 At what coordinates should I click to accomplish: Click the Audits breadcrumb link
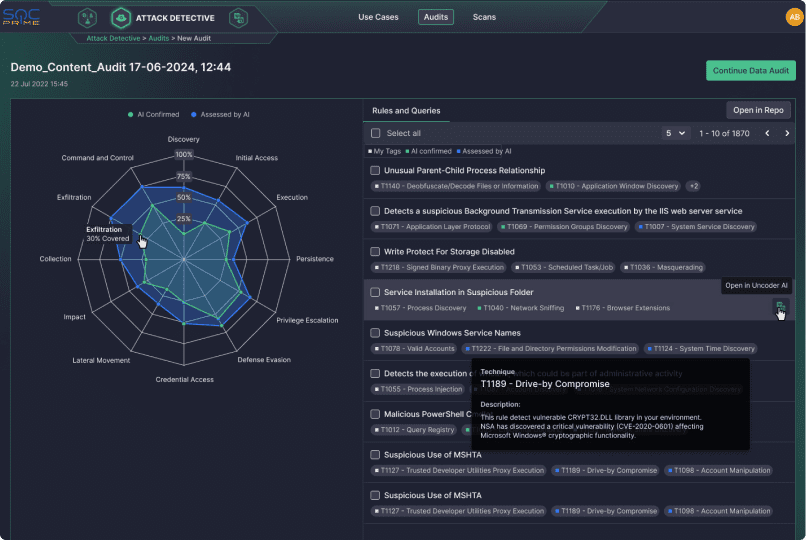tap(159, 37)
